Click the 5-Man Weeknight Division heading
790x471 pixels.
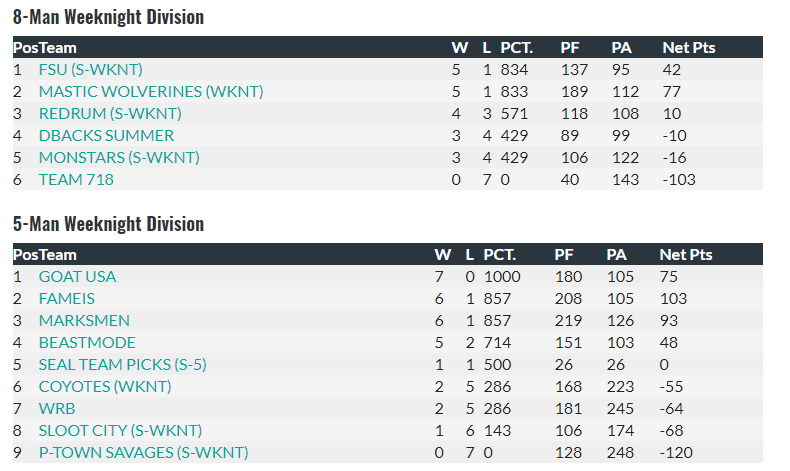(108, 224)
